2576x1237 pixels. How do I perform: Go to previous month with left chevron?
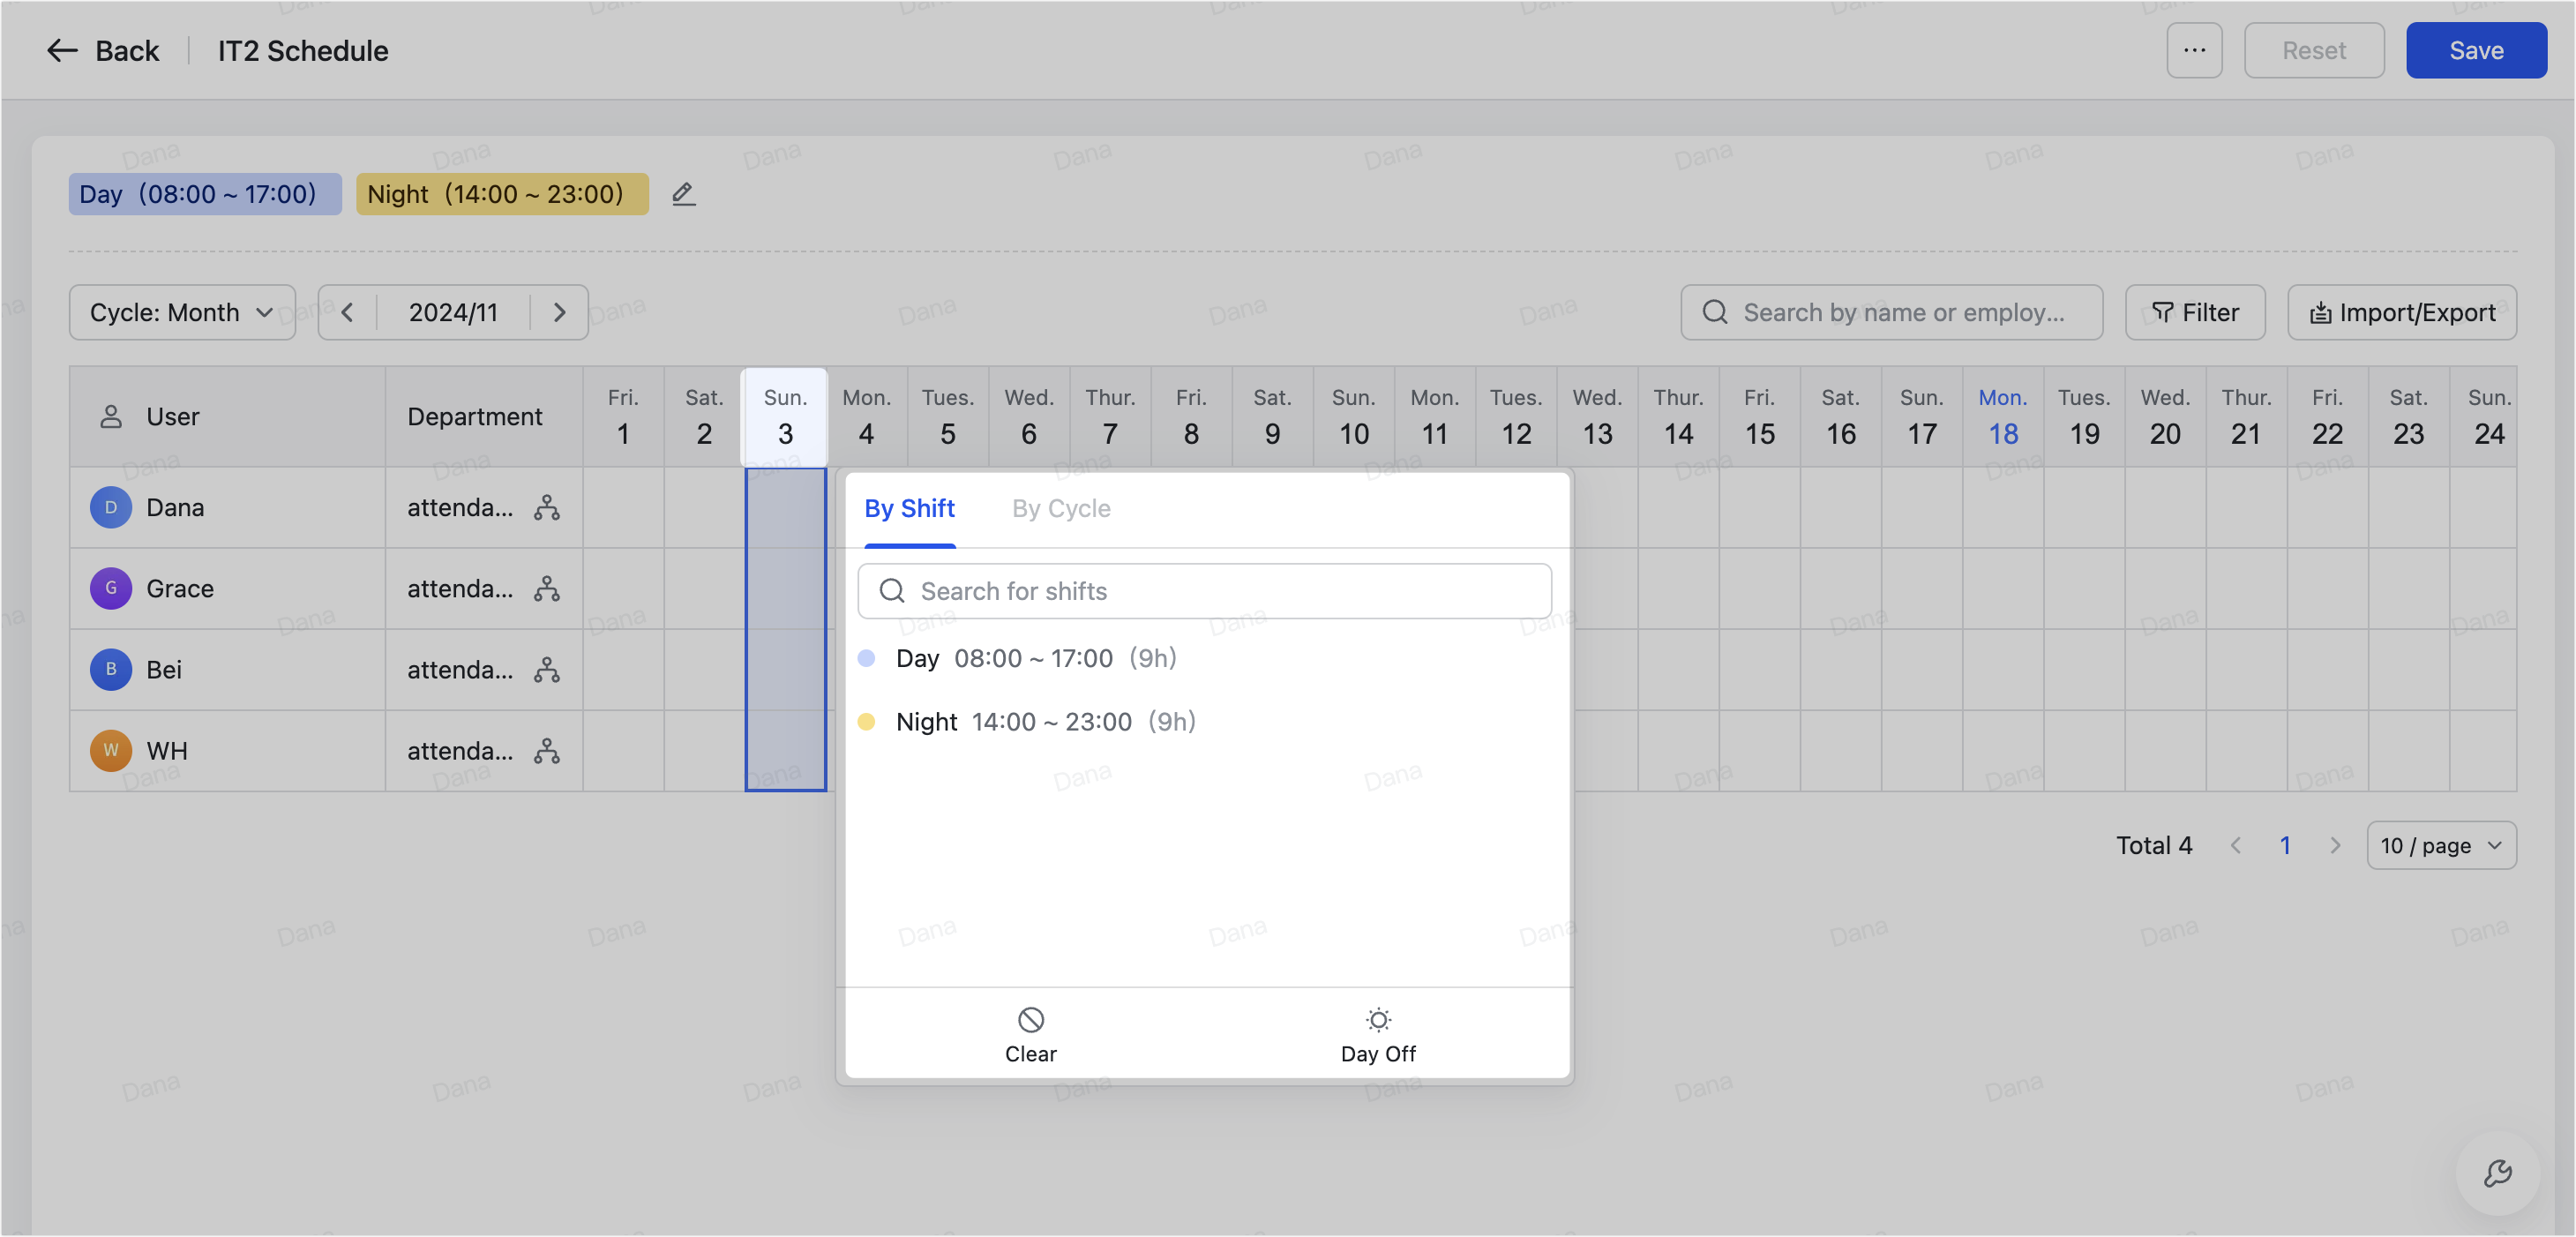click(x=347, y=313)
